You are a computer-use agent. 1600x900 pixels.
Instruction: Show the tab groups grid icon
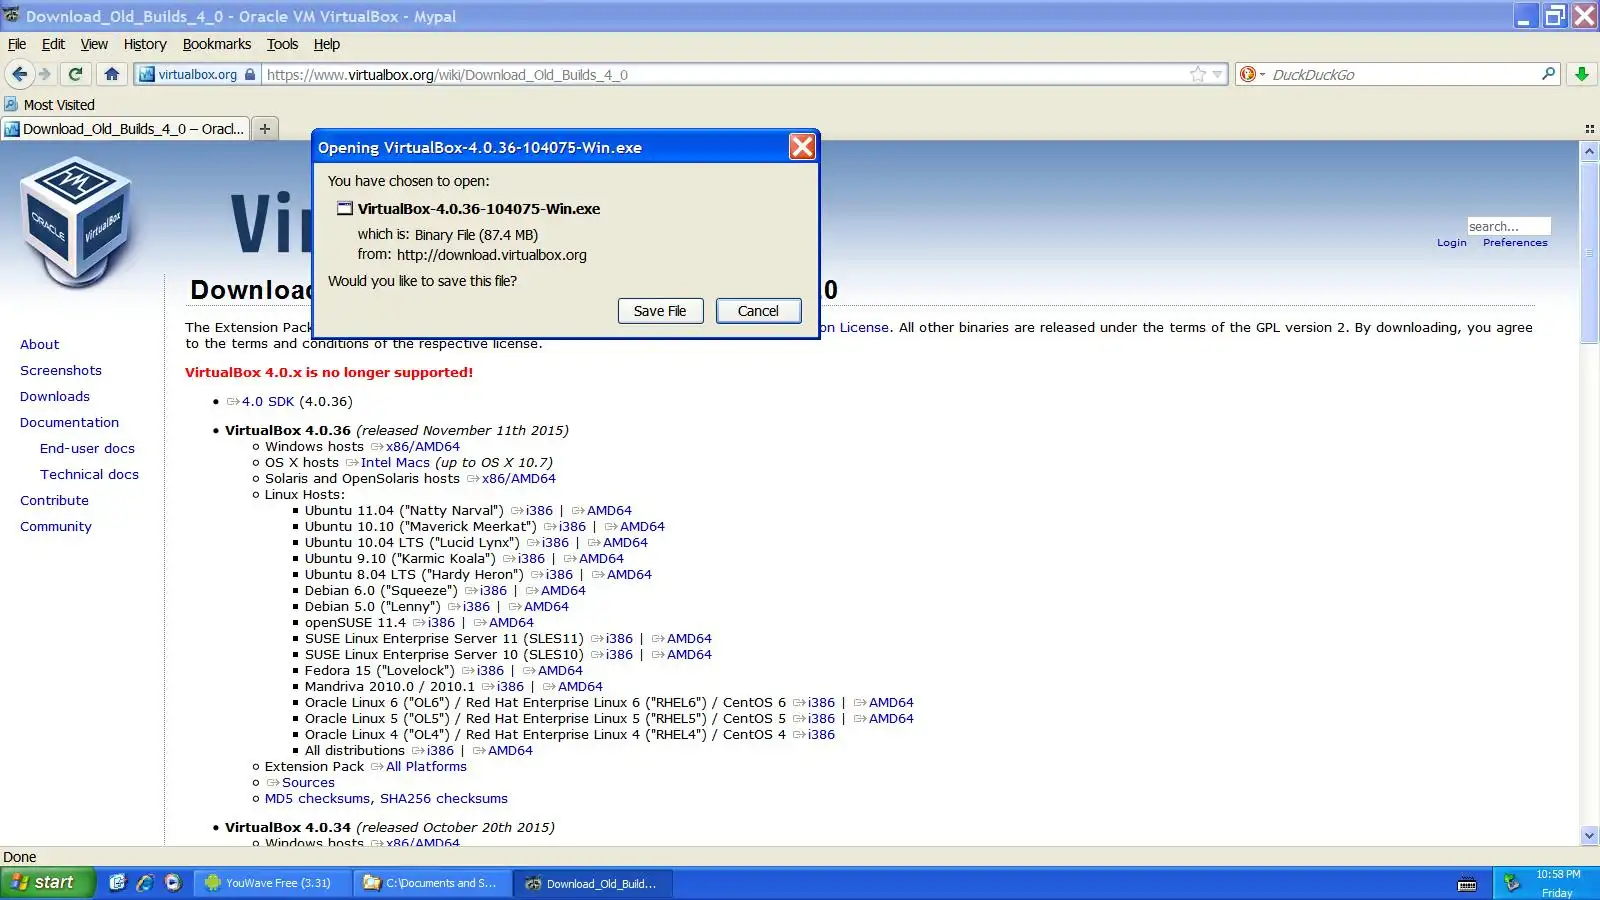(1589, 129)
